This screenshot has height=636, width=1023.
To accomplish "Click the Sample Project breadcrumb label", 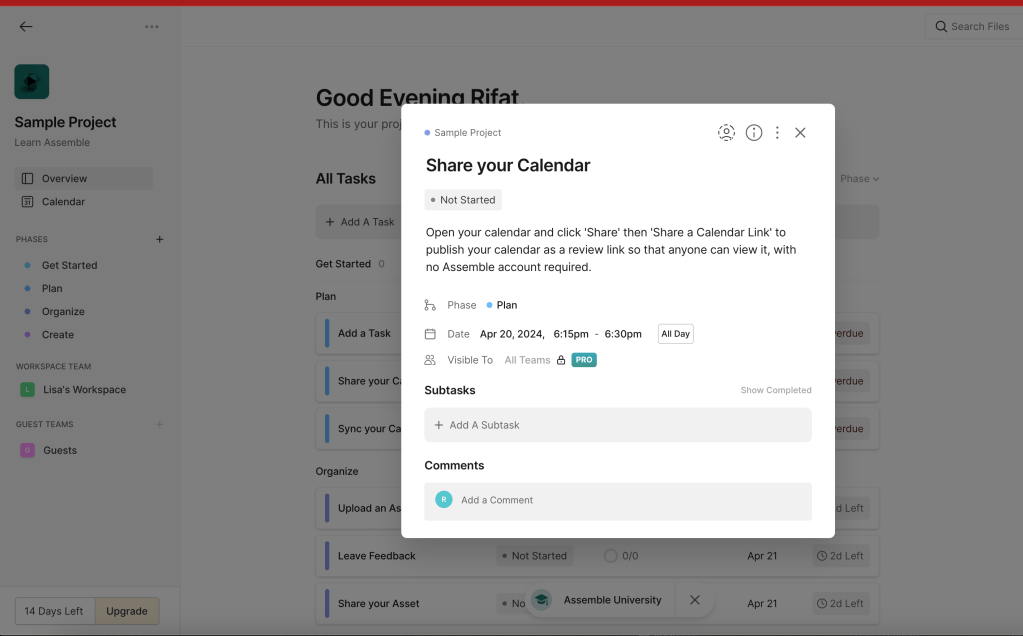I will (467, 132).
